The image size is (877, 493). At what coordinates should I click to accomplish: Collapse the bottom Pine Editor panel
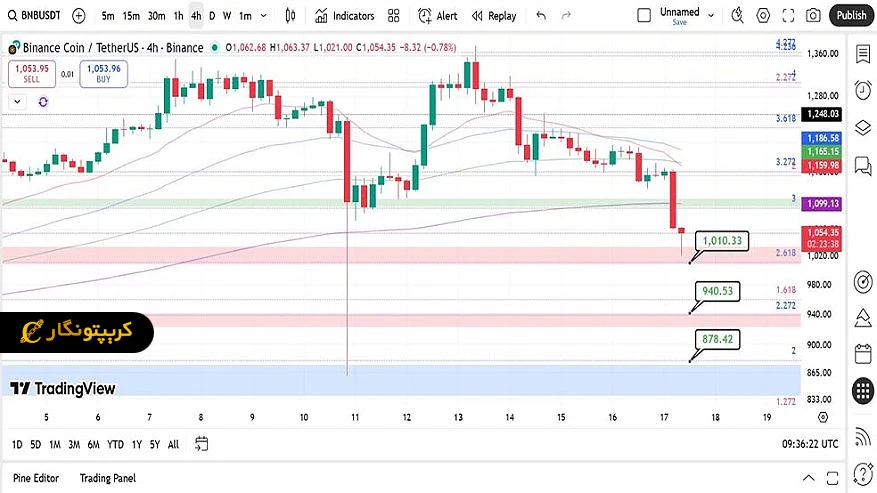point(807,479)
